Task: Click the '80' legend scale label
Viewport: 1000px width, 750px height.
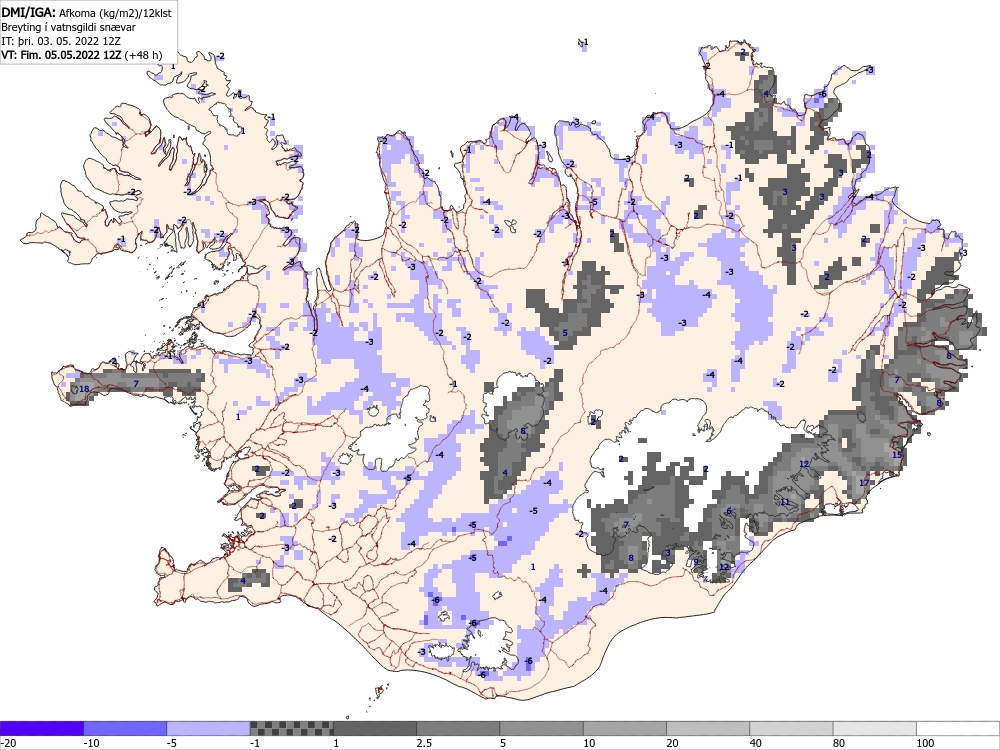Action: point(841,743)
